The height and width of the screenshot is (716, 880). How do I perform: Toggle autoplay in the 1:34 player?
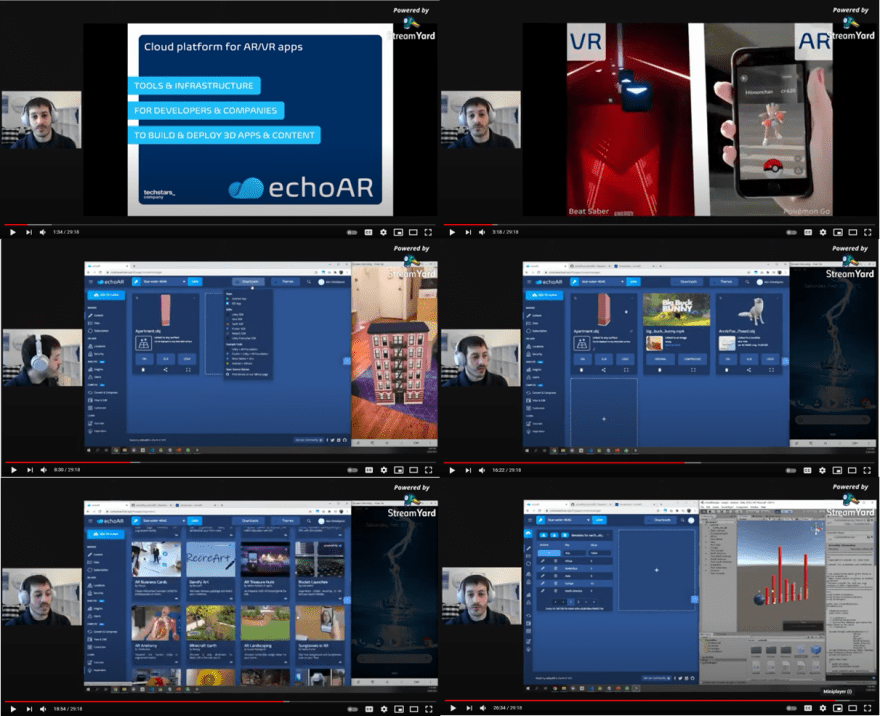pos(352,232)
